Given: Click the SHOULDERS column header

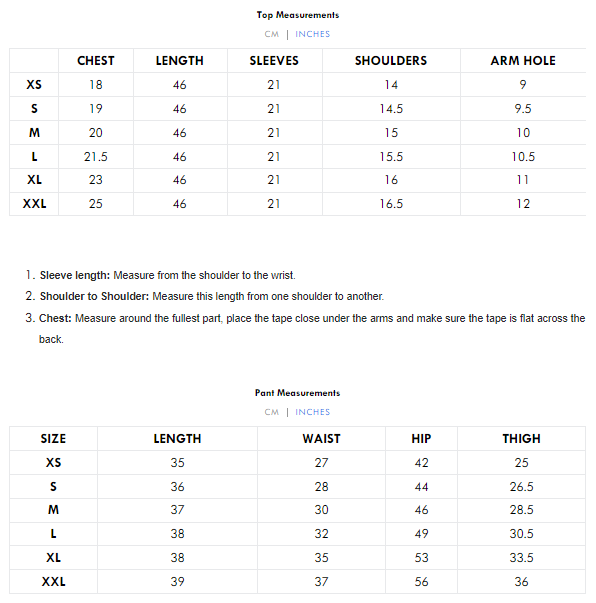Looking at the screenshot, I should 391,61.
